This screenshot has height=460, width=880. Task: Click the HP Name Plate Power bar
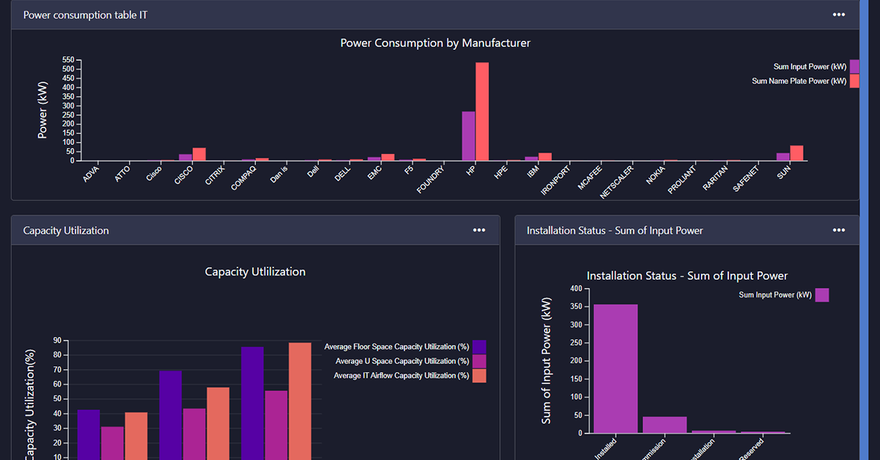482,112
